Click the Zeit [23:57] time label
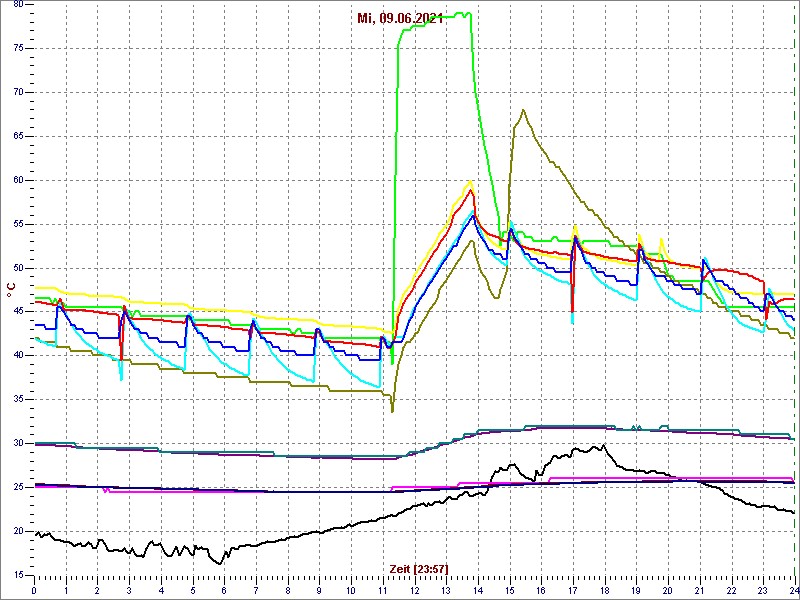This screenshot has width=800, height=600. tap(418, 568)
